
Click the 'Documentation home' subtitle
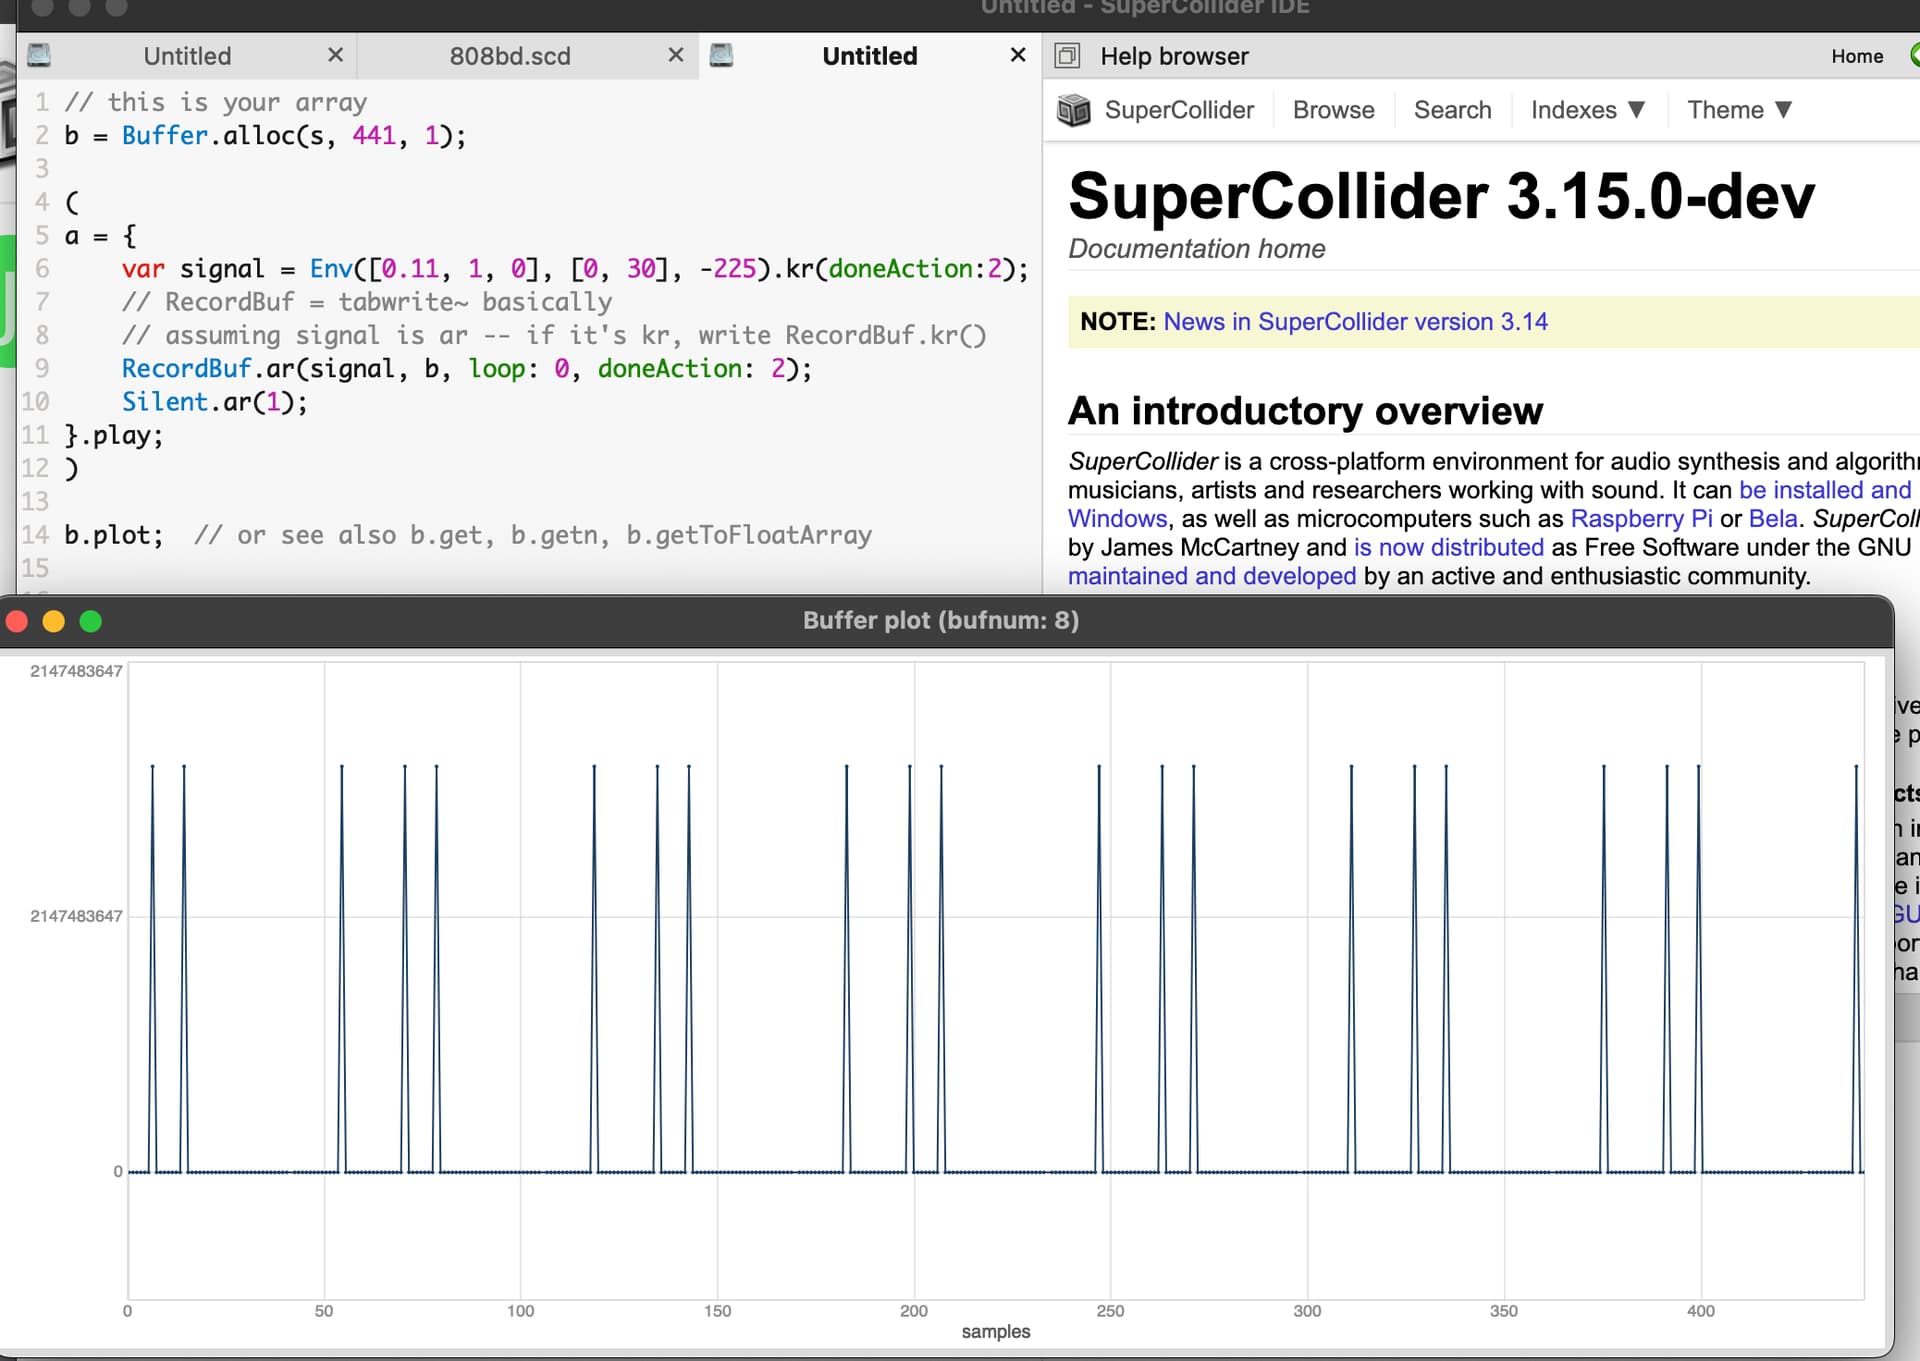1197,249
